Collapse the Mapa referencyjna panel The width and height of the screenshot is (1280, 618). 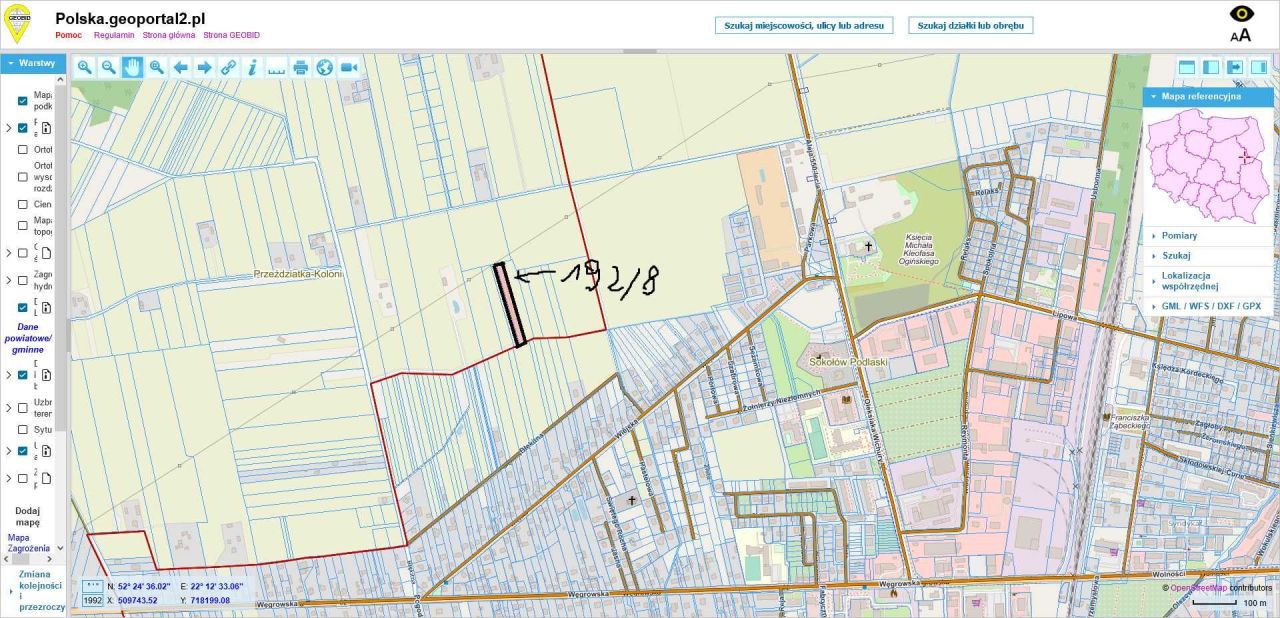(1207, 97)
